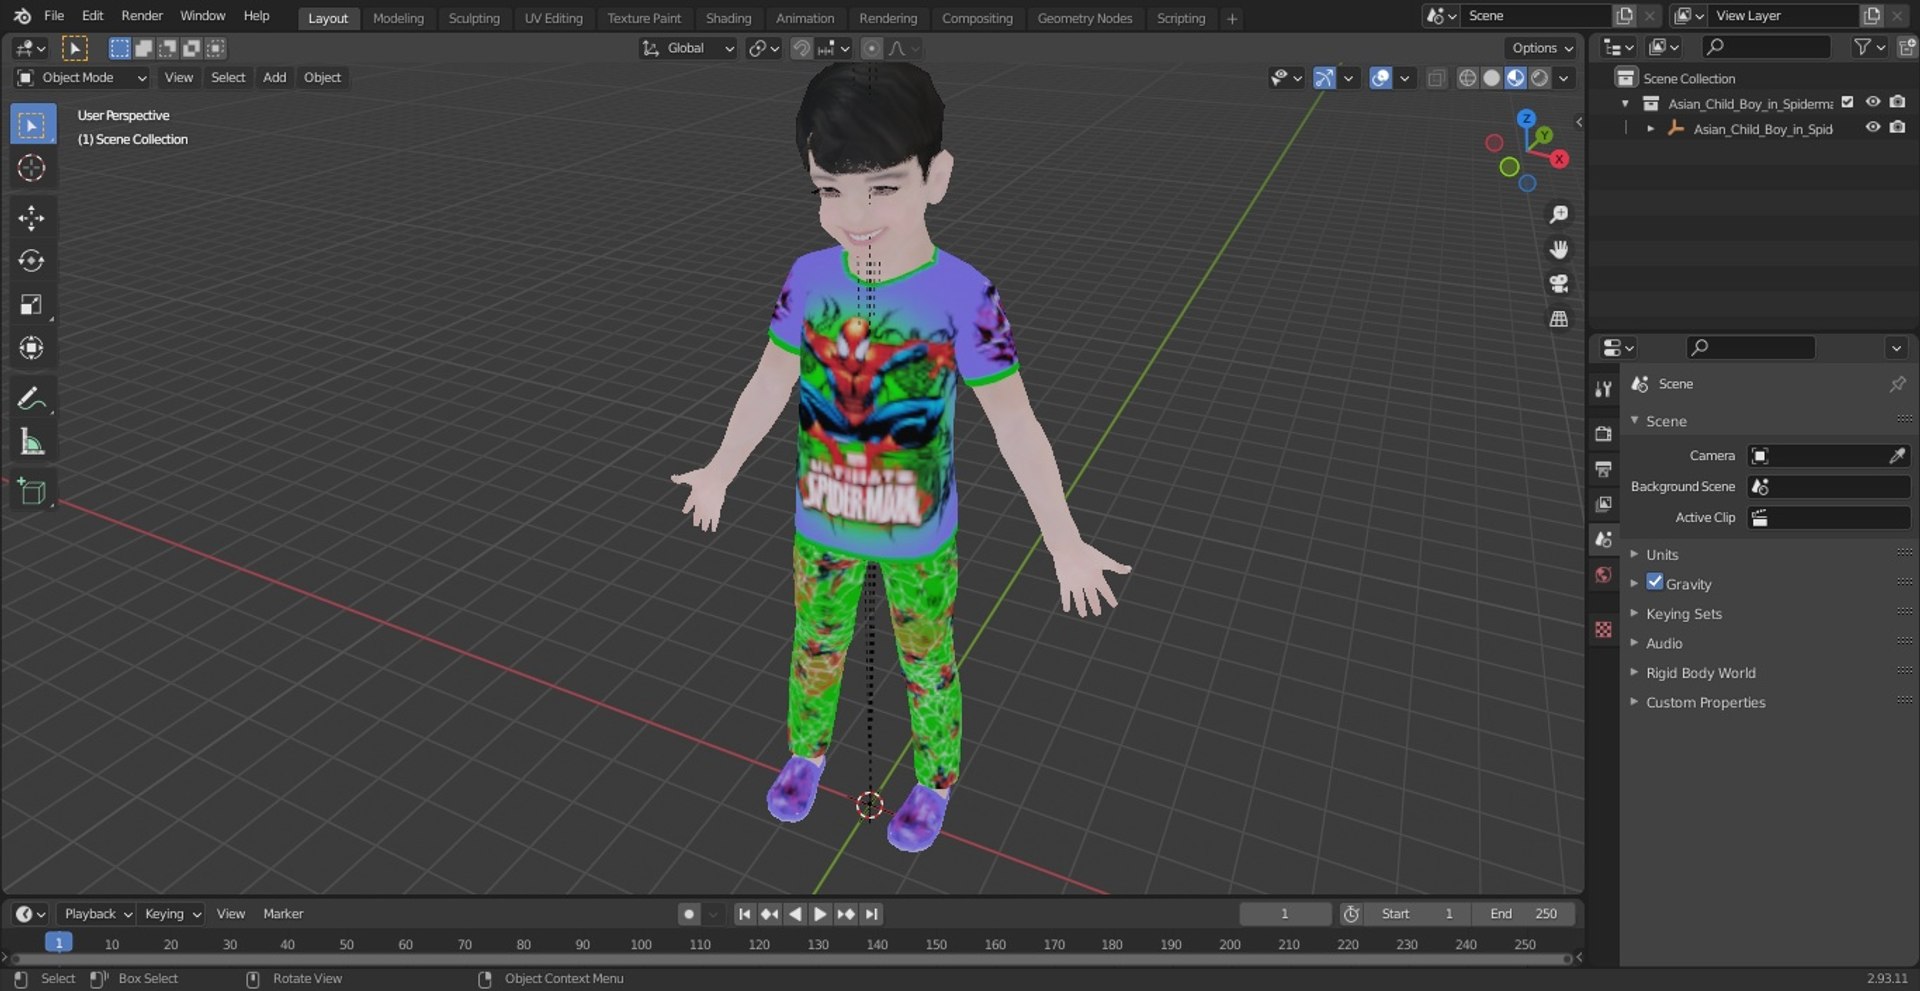Pin the Scene properties panel

[x=1897, y=384]
